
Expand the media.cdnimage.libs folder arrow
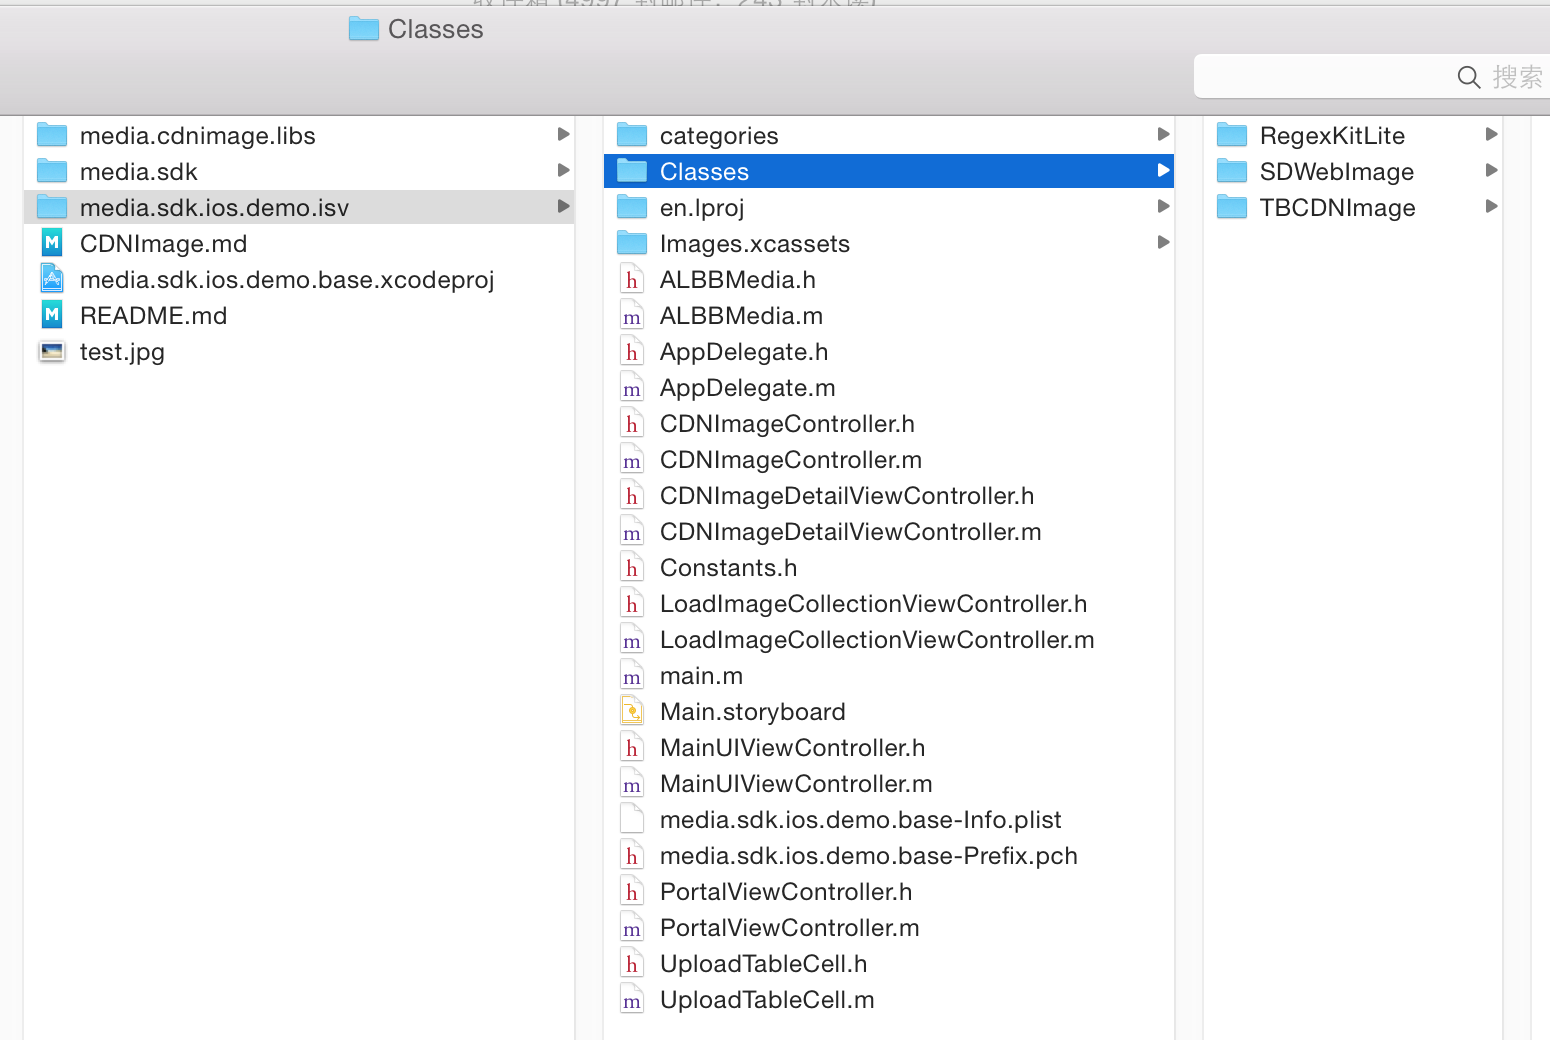coord(563,135)
